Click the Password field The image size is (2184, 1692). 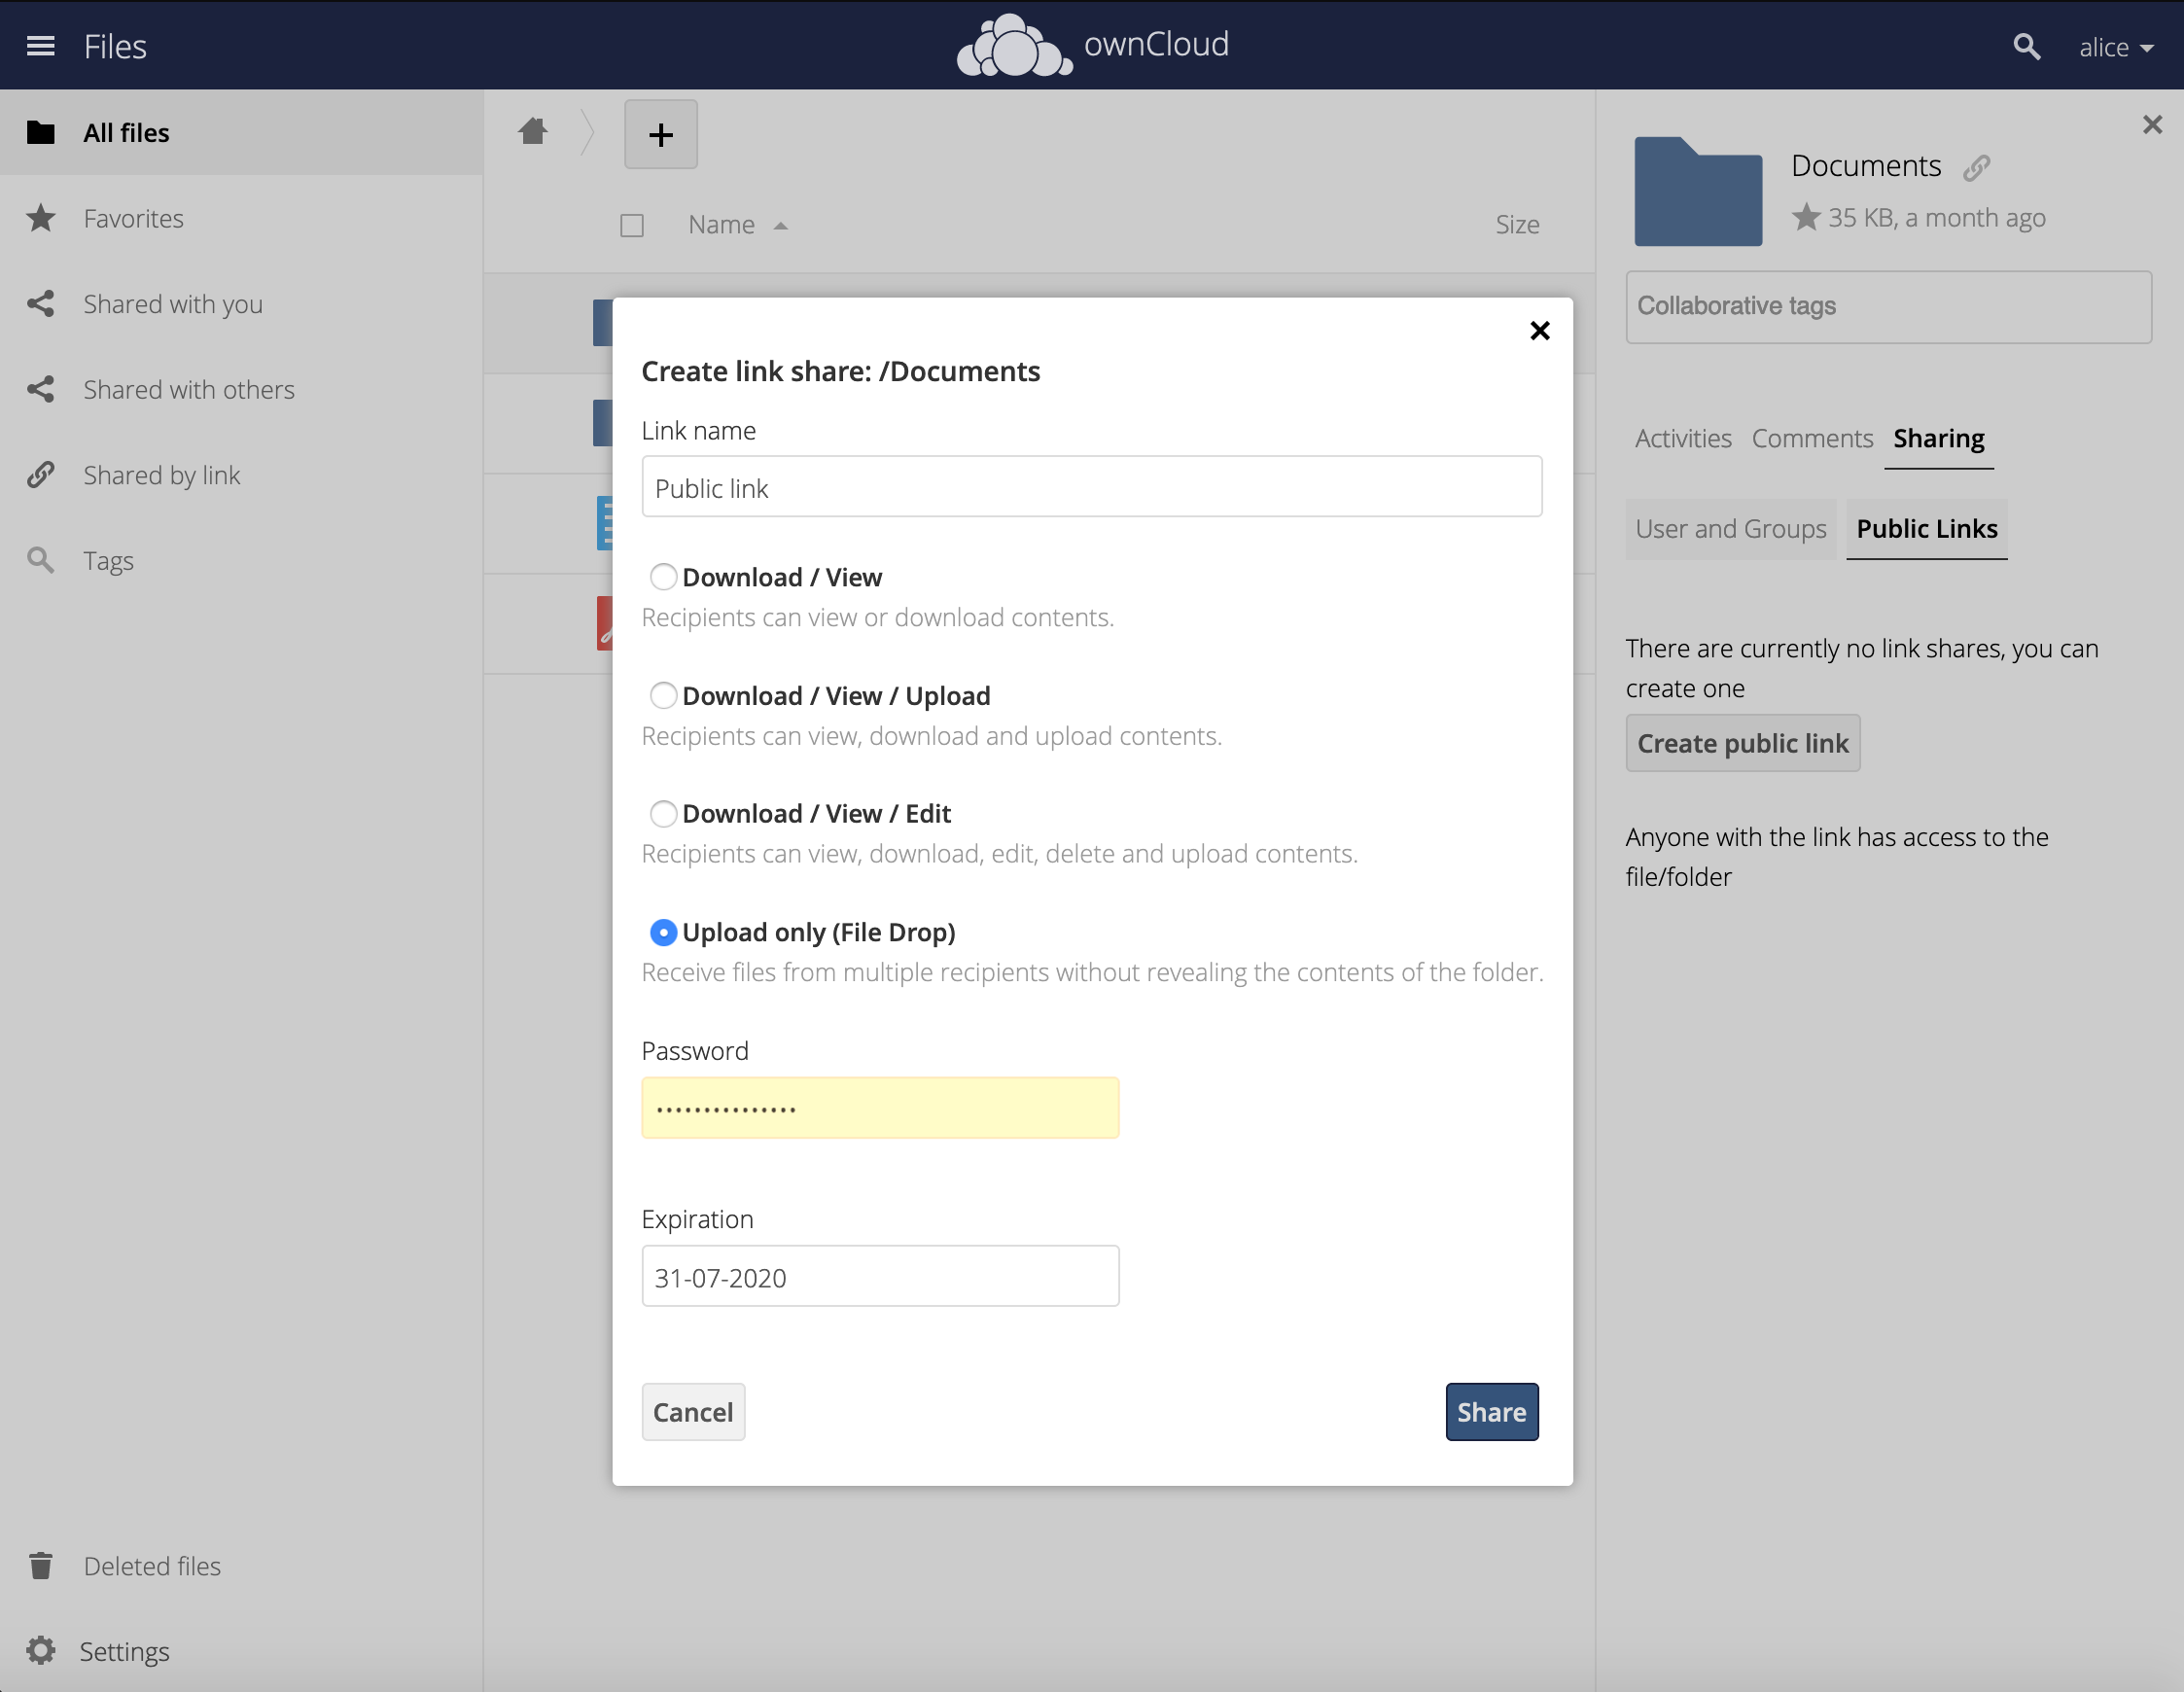880,1108
